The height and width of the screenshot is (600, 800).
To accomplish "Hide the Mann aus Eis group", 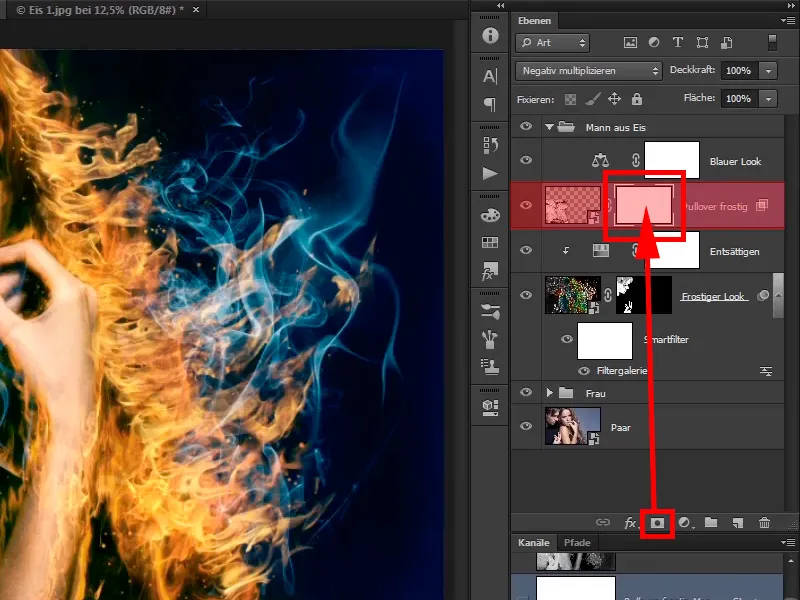I will click(x=526, y=127).
